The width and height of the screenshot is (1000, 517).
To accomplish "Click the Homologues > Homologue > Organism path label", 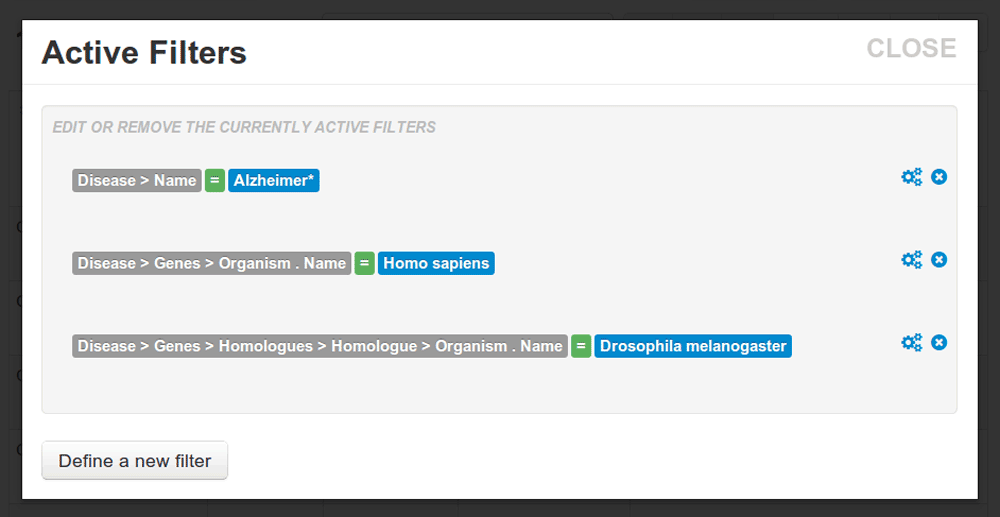I will [320, 347].
